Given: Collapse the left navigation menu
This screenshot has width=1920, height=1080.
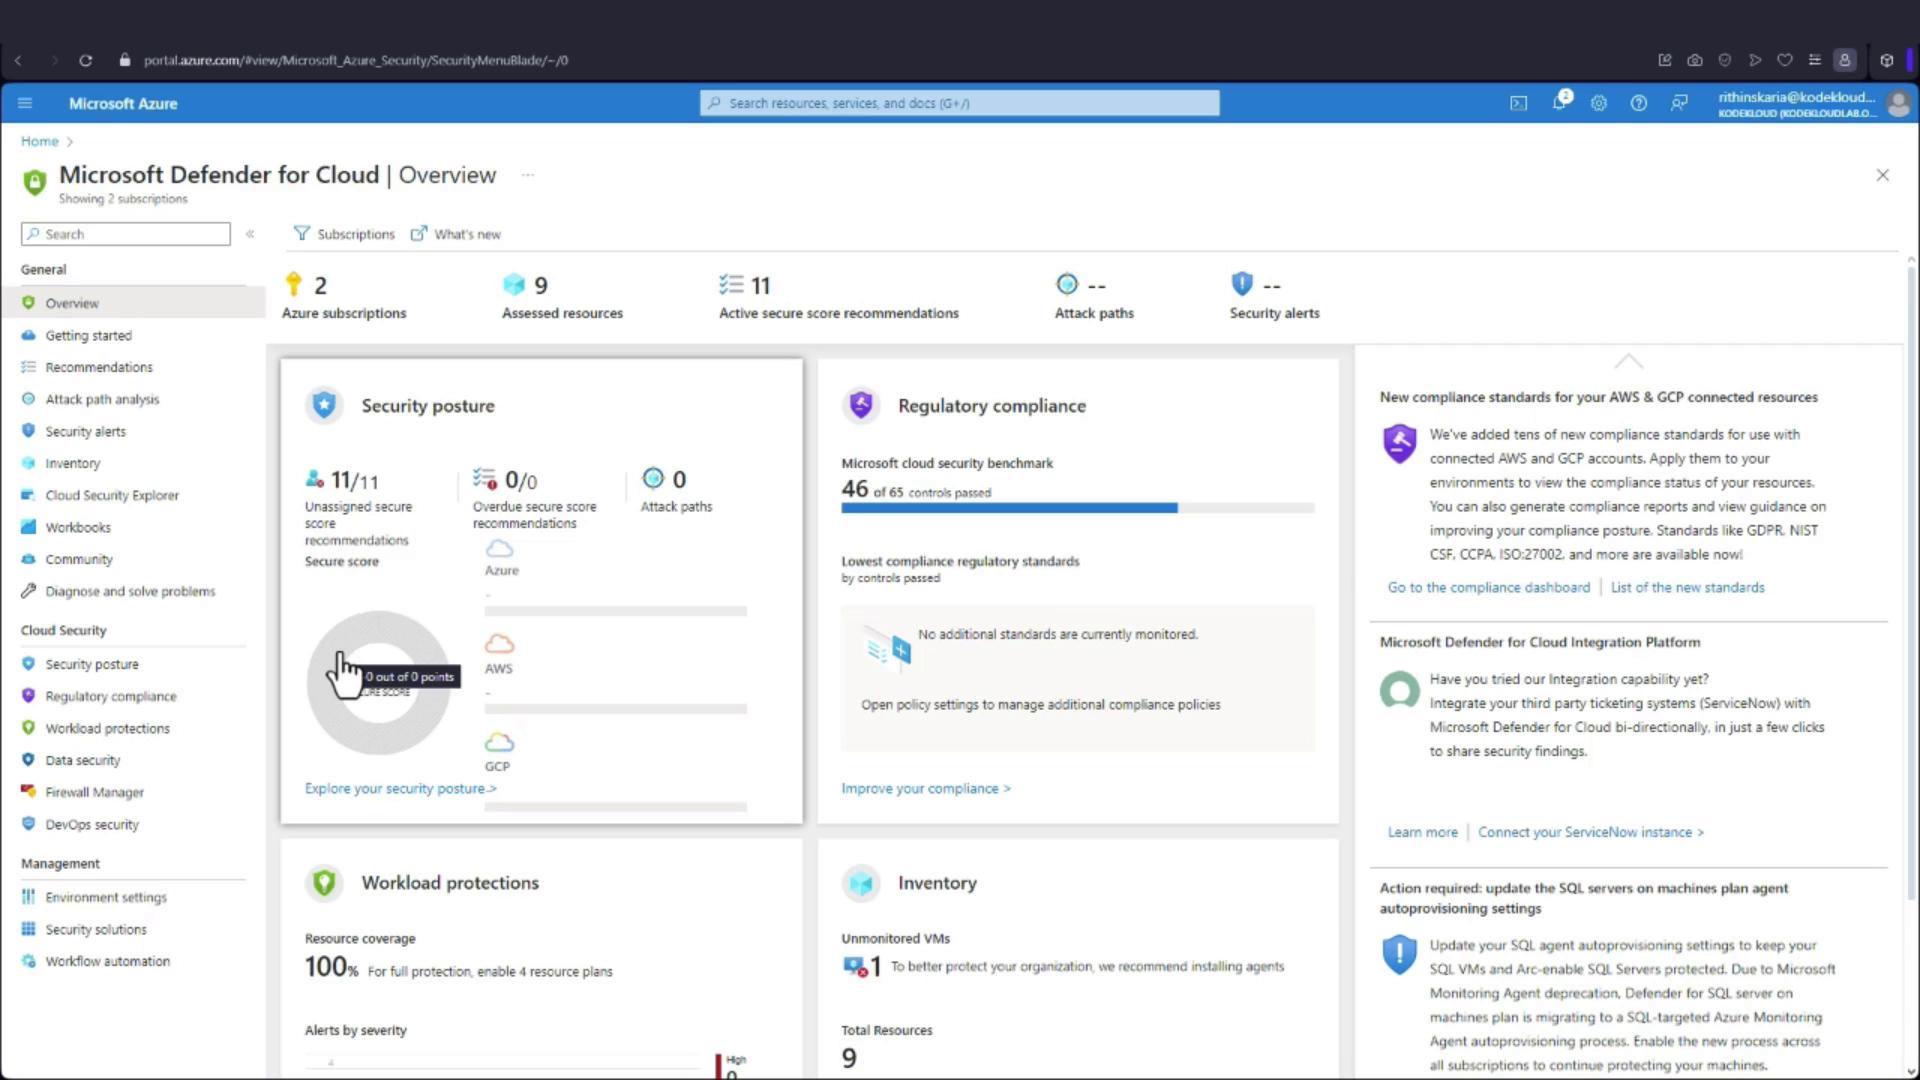Looking at the screenshot, I should pos(250,234).
